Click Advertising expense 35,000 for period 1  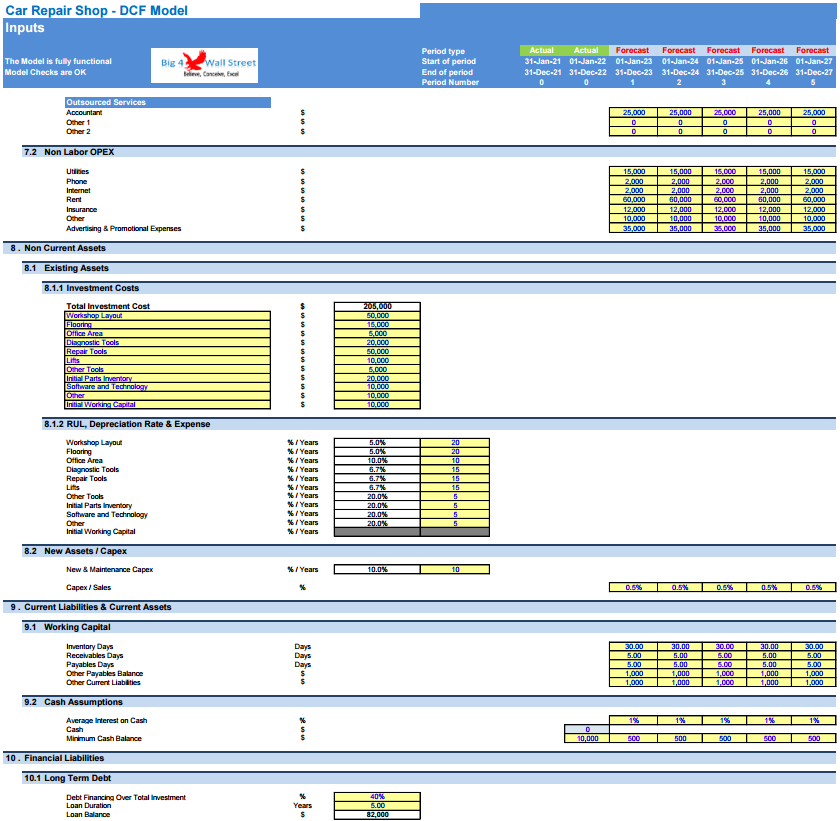(634, 228)
